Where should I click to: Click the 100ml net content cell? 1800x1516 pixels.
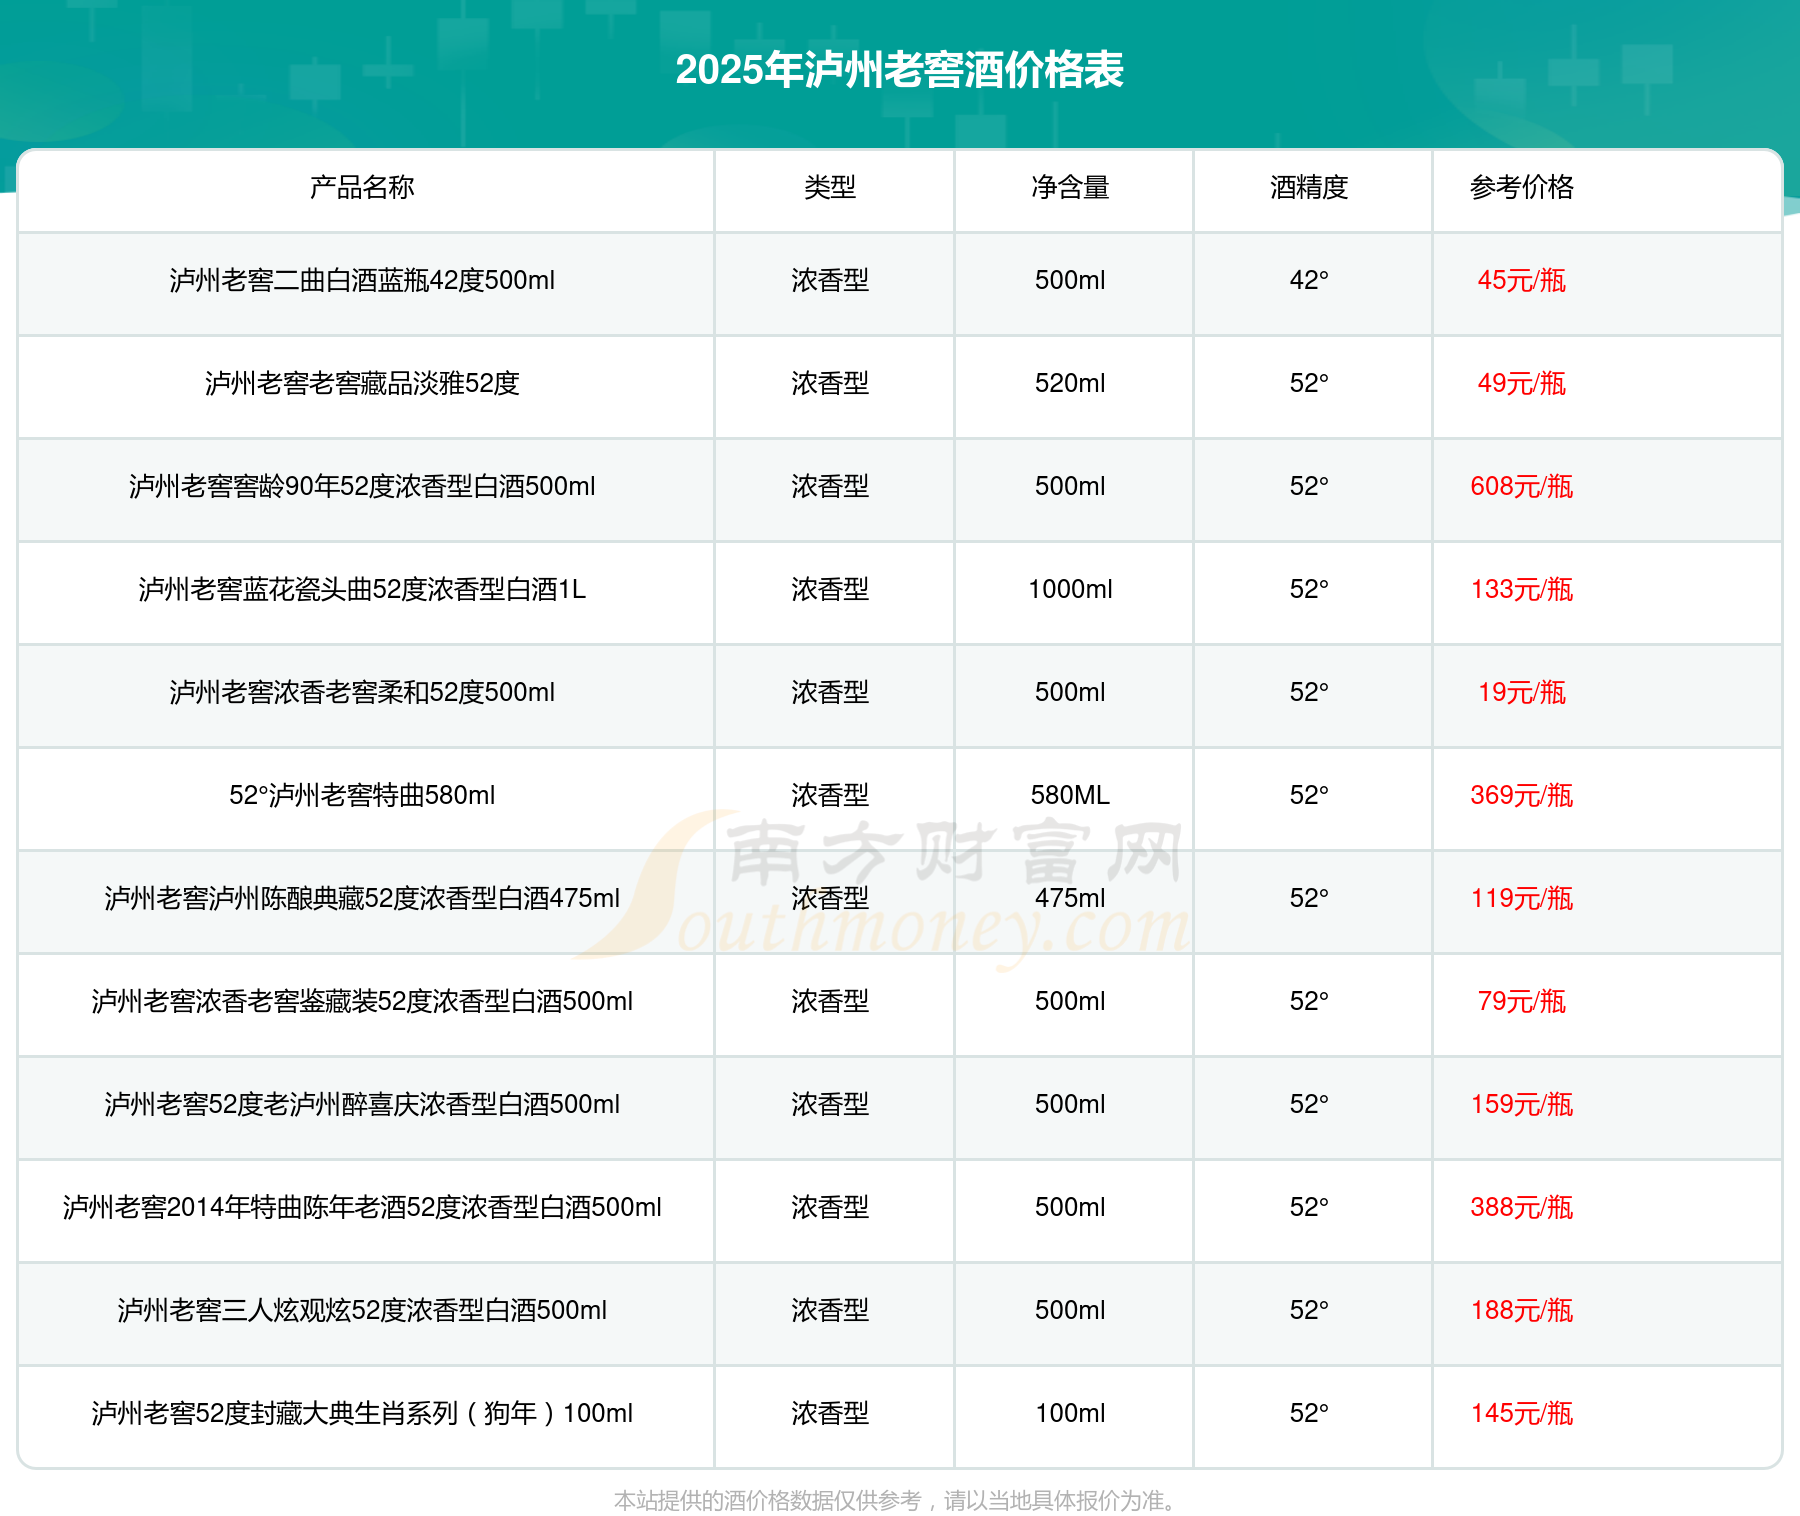tap(1070, 1414)
